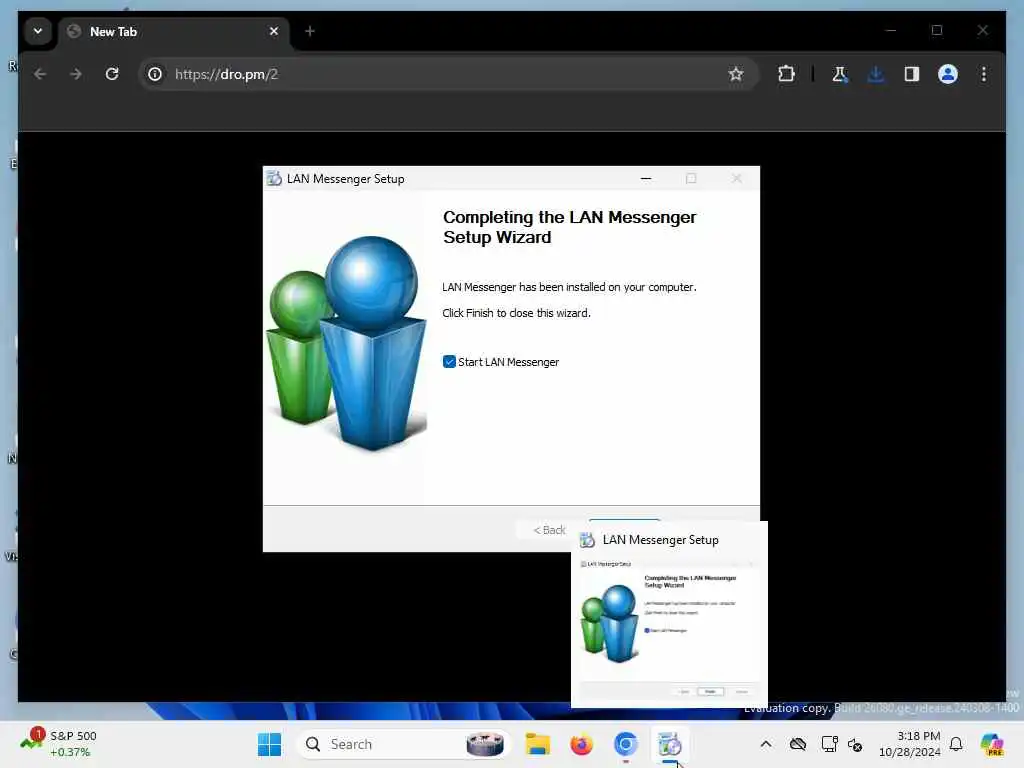1024x768 pixels.
Task: Uncheck the Start LAN Messenger checkbox
Action: 449,362
